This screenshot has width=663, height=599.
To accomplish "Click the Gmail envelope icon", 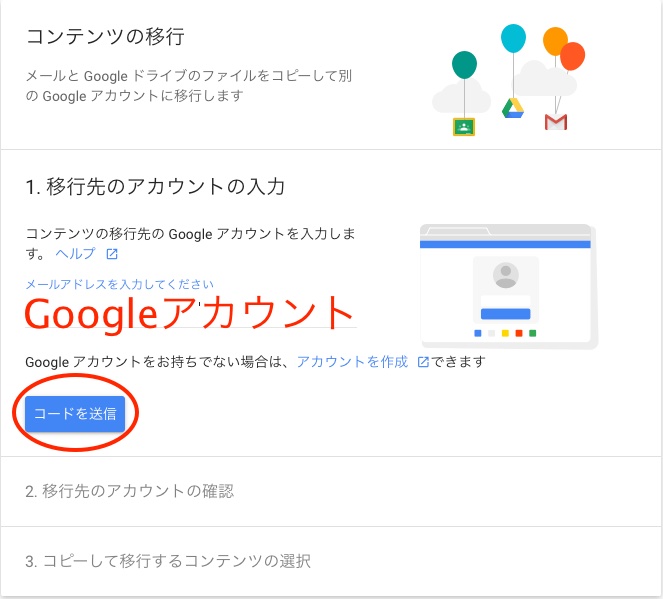I will 556,122.
